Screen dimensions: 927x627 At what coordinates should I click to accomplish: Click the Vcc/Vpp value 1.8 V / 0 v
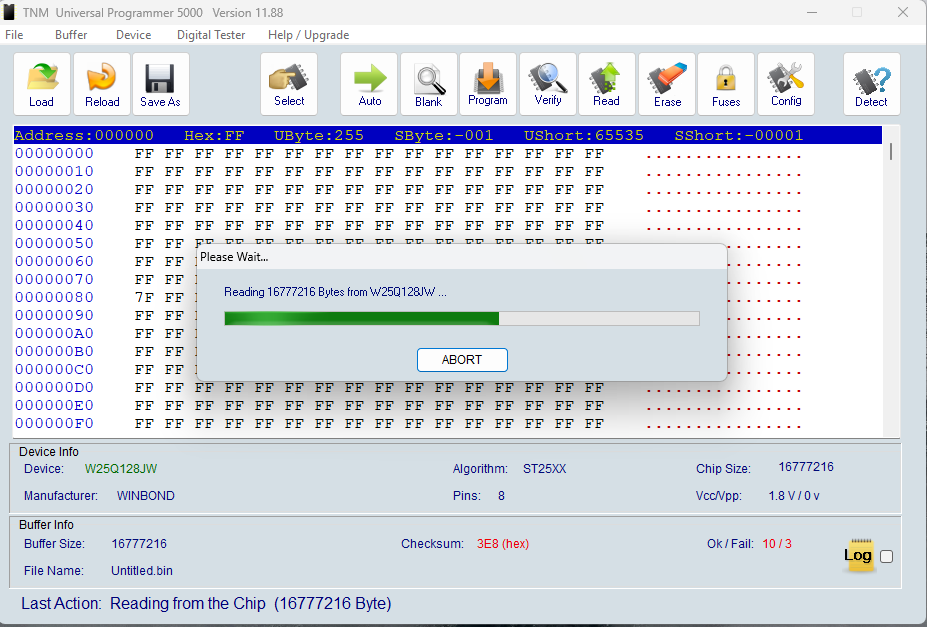coord(794,496)
